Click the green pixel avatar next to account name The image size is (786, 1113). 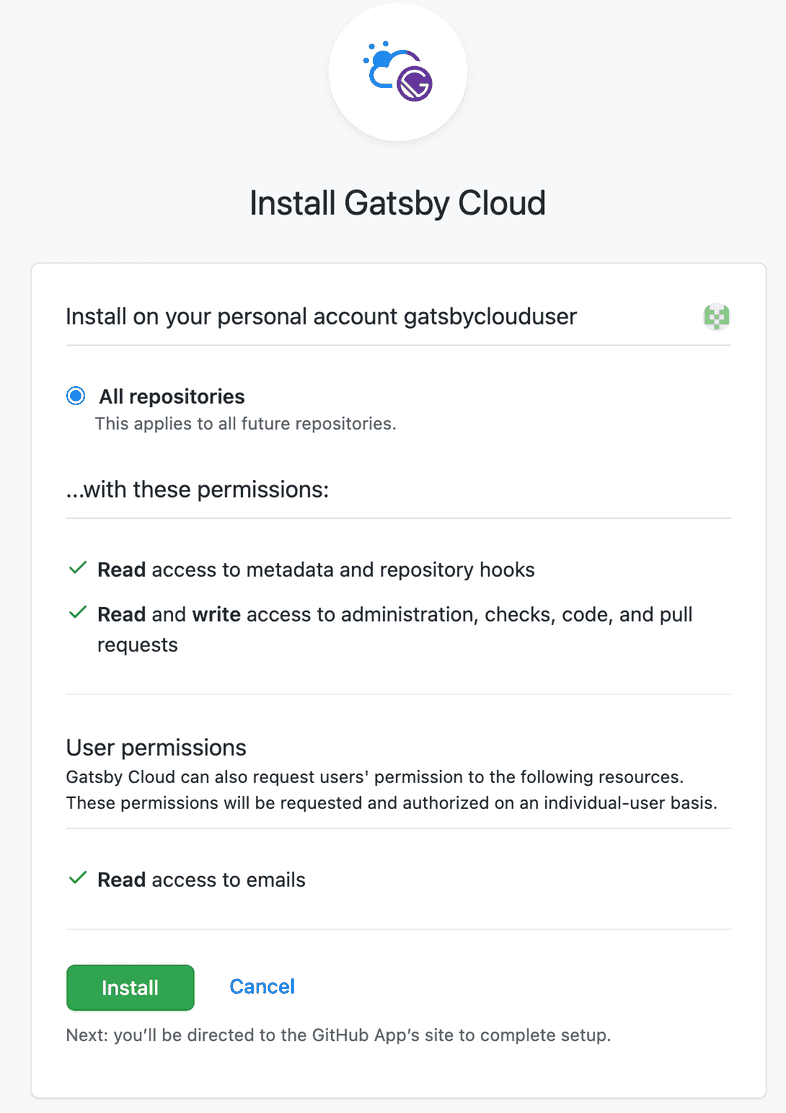pos(716,316)
